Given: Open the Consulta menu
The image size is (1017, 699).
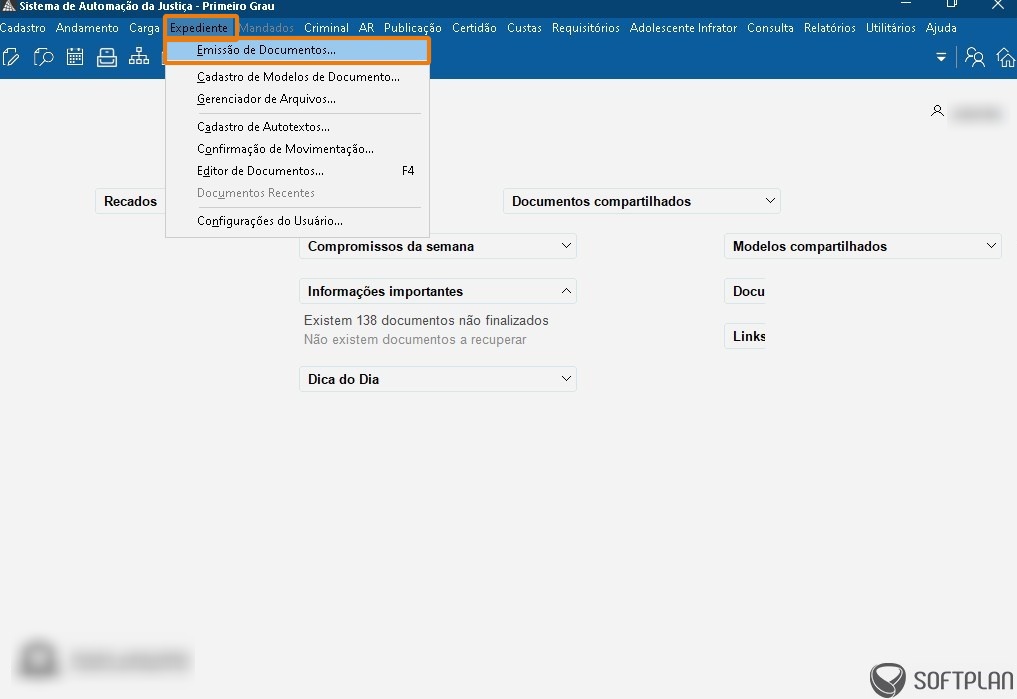Looking at the screenshot, I should click(770, 28).
